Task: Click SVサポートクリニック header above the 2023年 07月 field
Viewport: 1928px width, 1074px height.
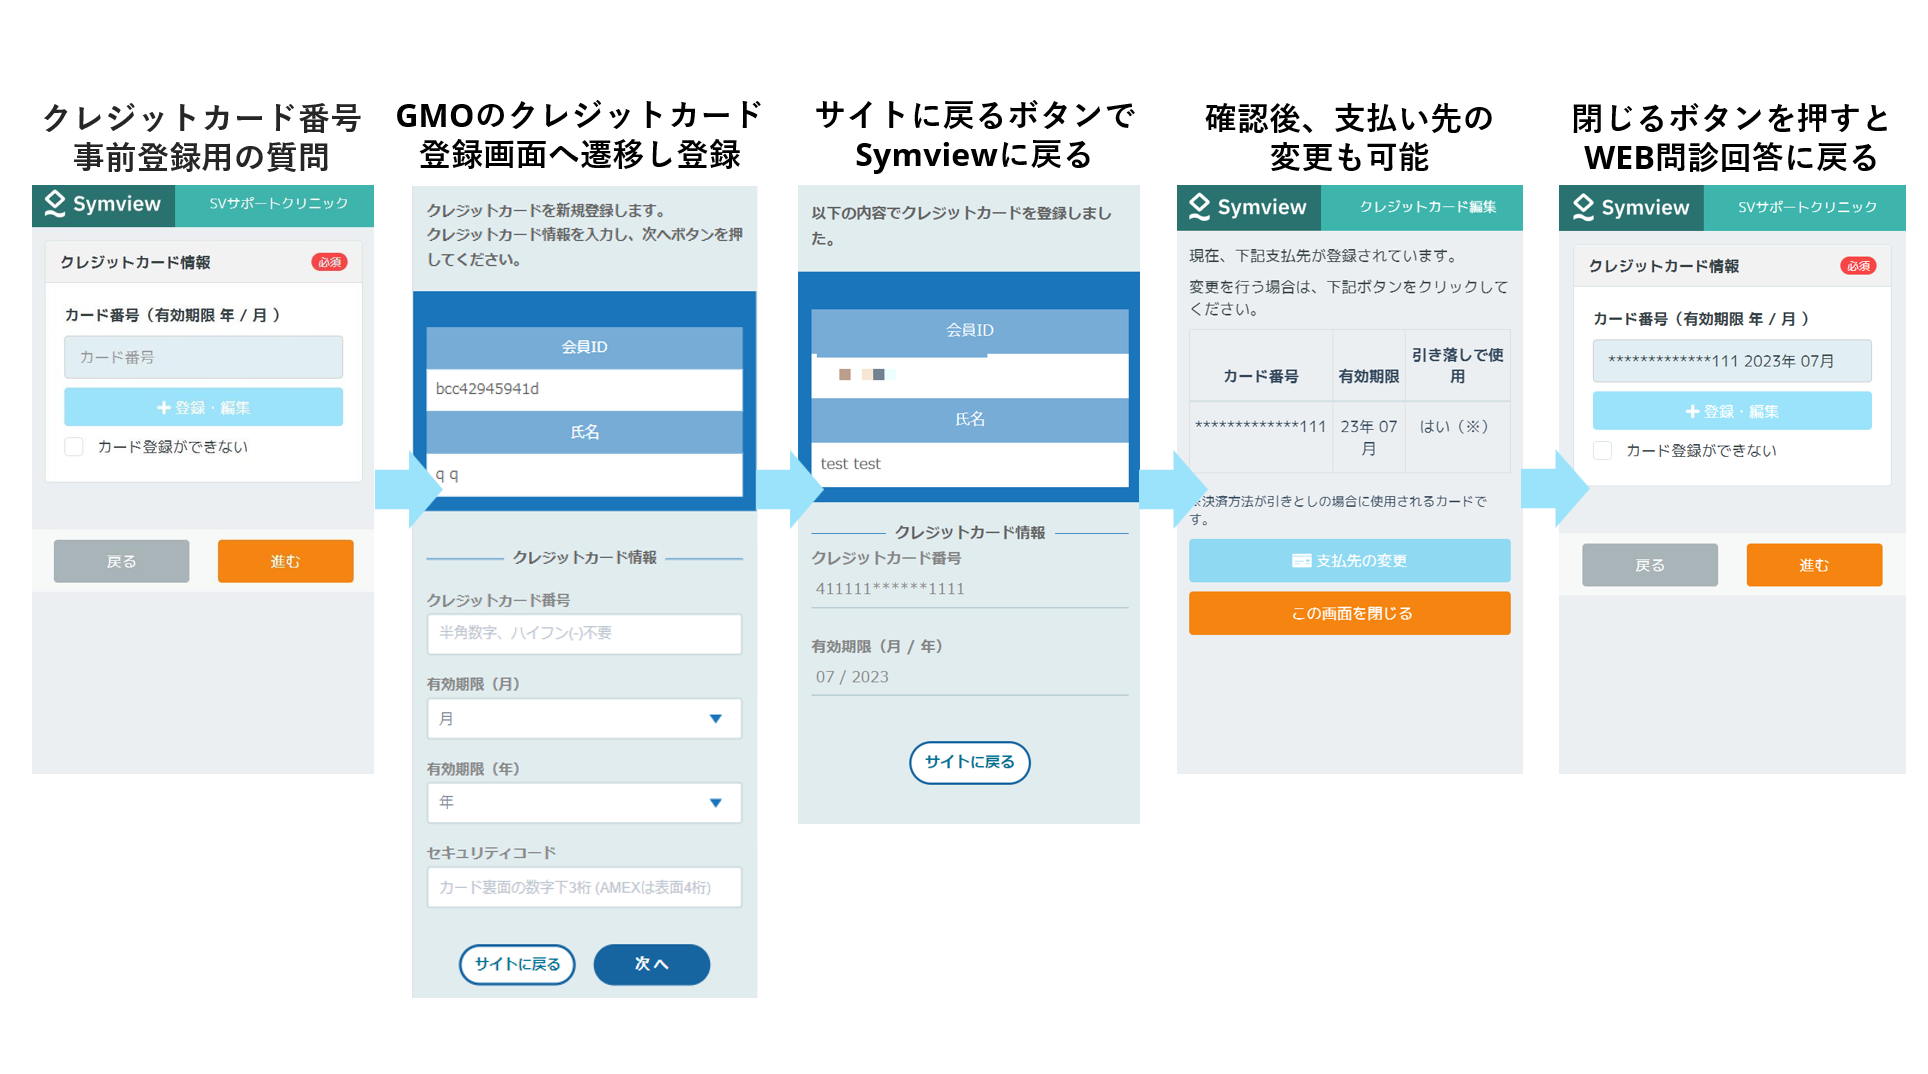Action: [x=1807, y=207]
